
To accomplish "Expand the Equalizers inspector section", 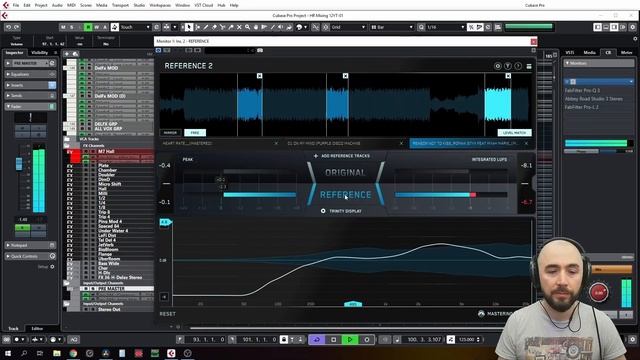I will tap(30, 74).
